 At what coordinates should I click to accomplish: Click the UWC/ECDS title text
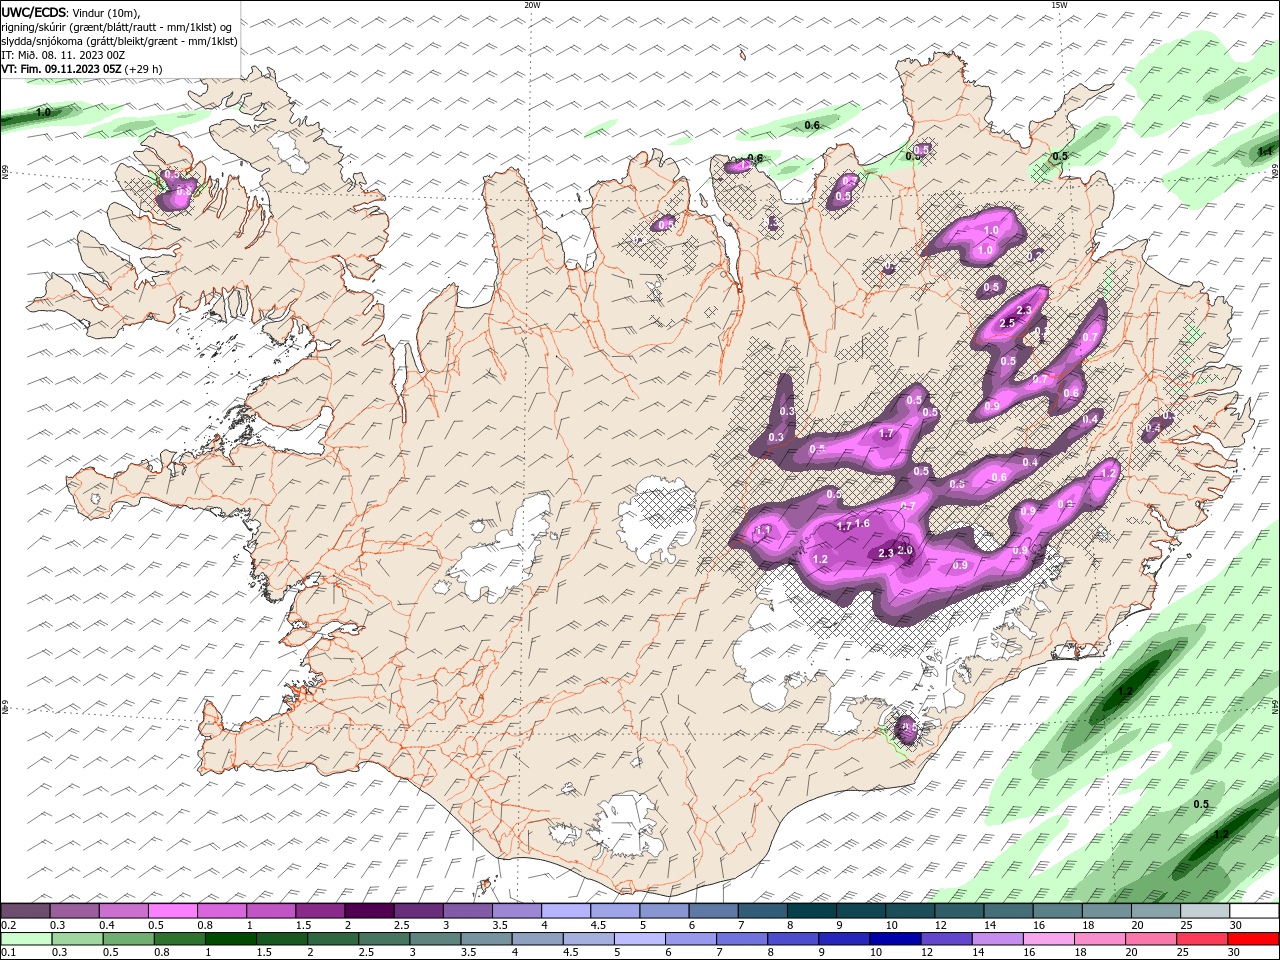click(34, 12)
